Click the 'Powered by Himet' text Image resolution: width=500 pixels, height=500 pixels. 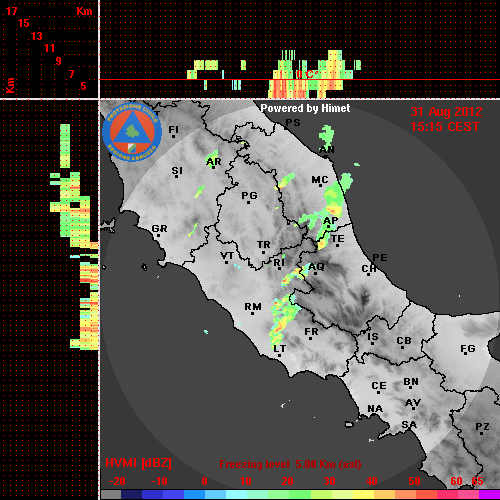(305, 108)
